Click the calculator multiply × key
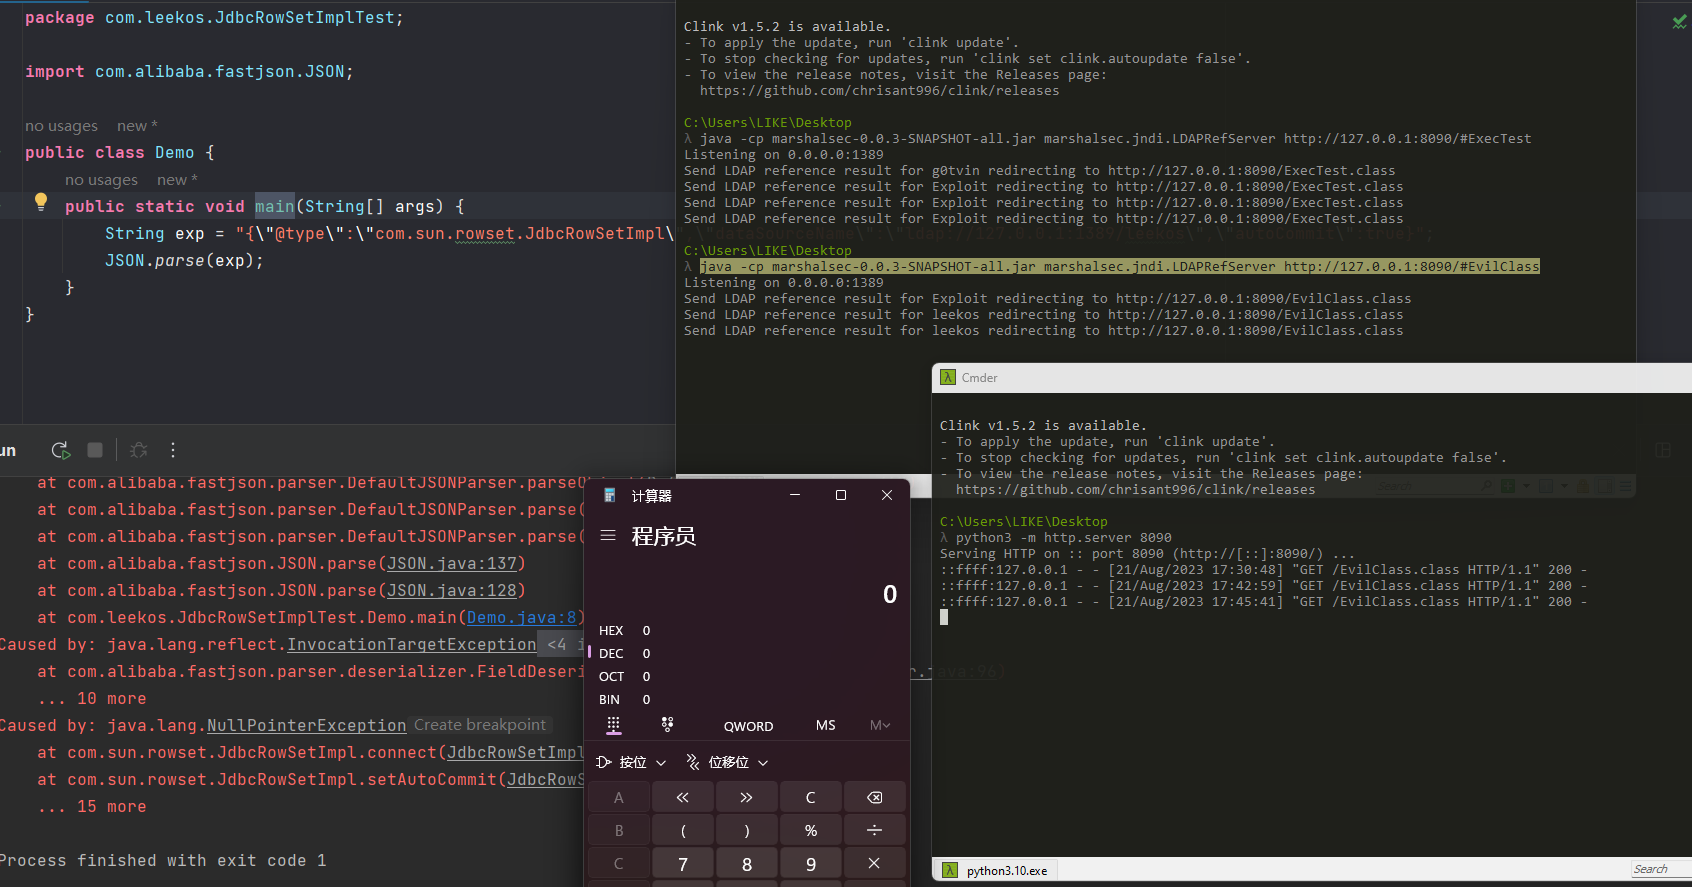The height and width of the screenshot is (887, 1692). pos(874,863)
